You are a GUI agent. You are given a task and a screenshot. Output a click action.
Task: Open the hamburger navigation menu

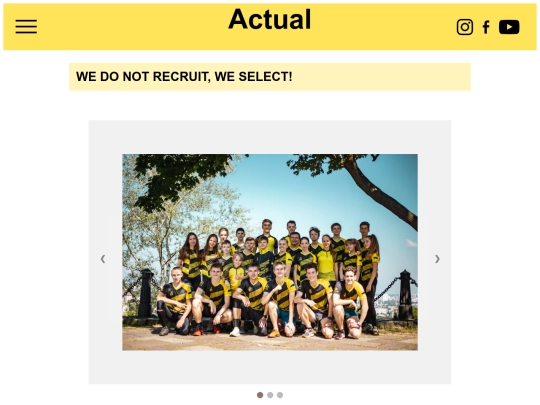(26, 27)
